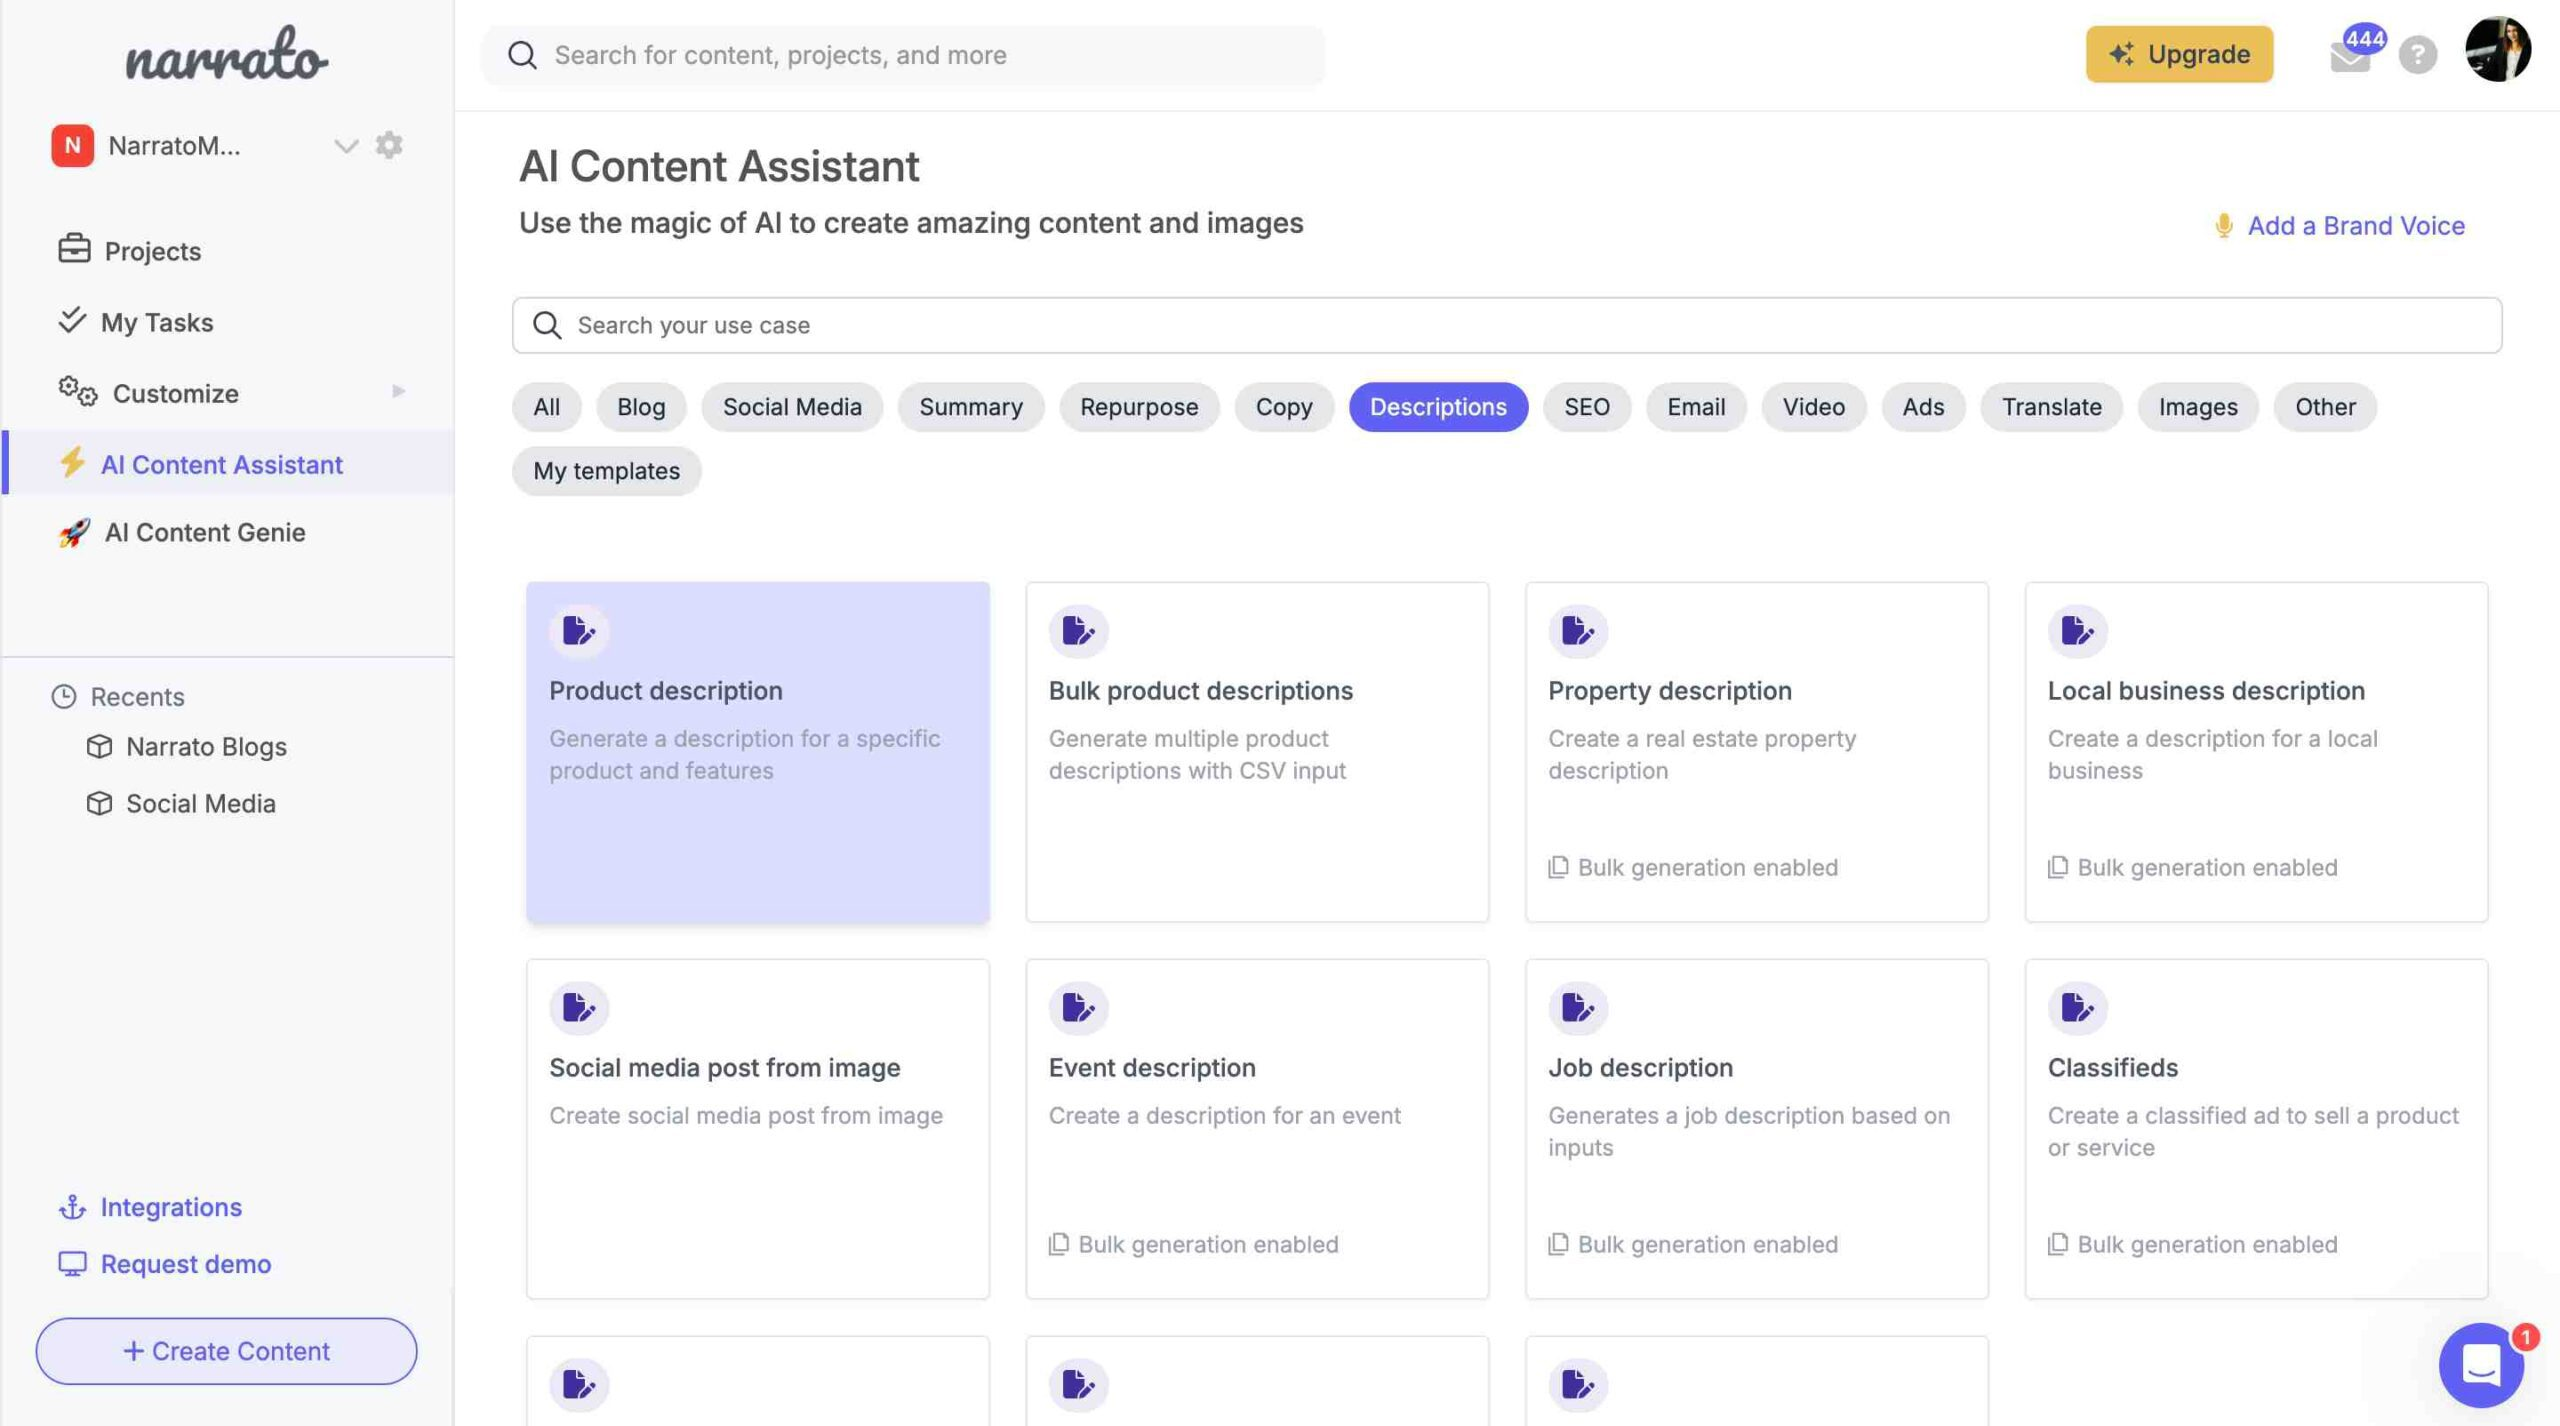Click the My Tasks checkmark icon
Image resolution: width=2560 pixels, height=1426 pixels.
tap(70, 320)
